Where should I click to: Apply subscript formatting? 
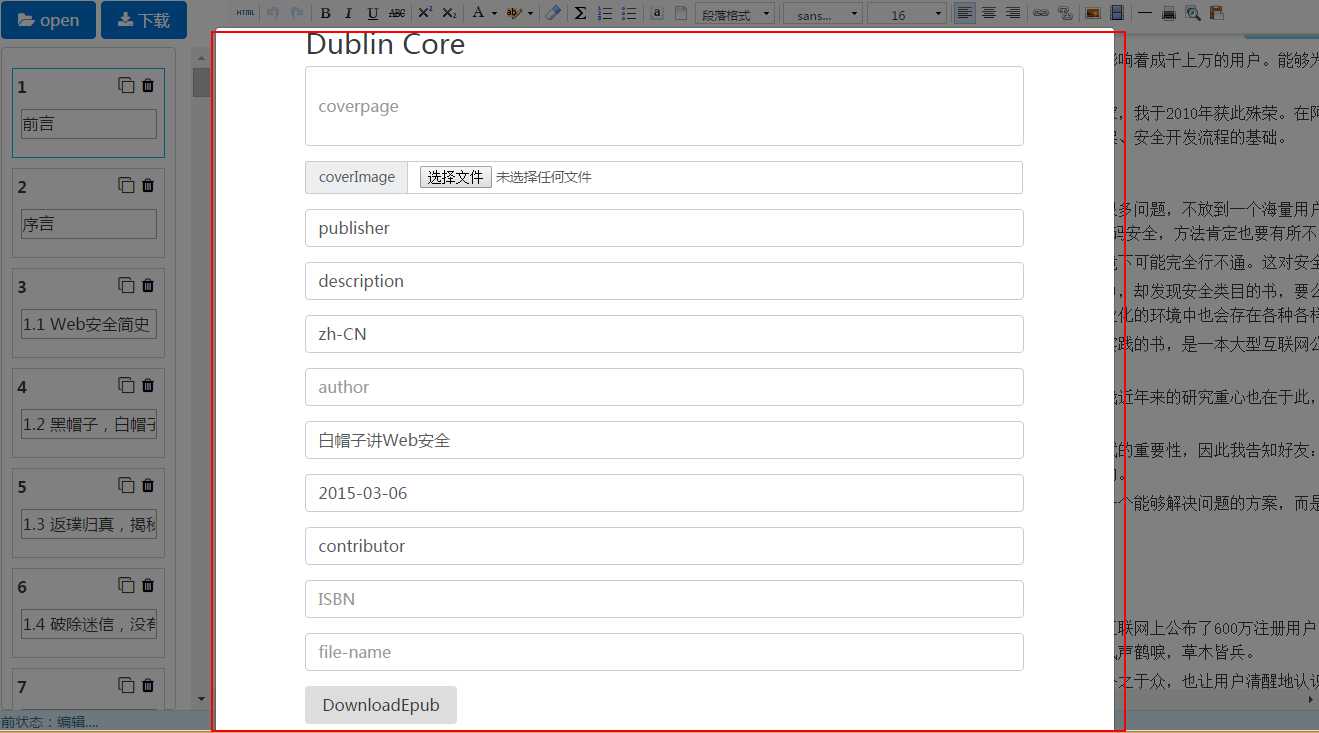point(449,13)
